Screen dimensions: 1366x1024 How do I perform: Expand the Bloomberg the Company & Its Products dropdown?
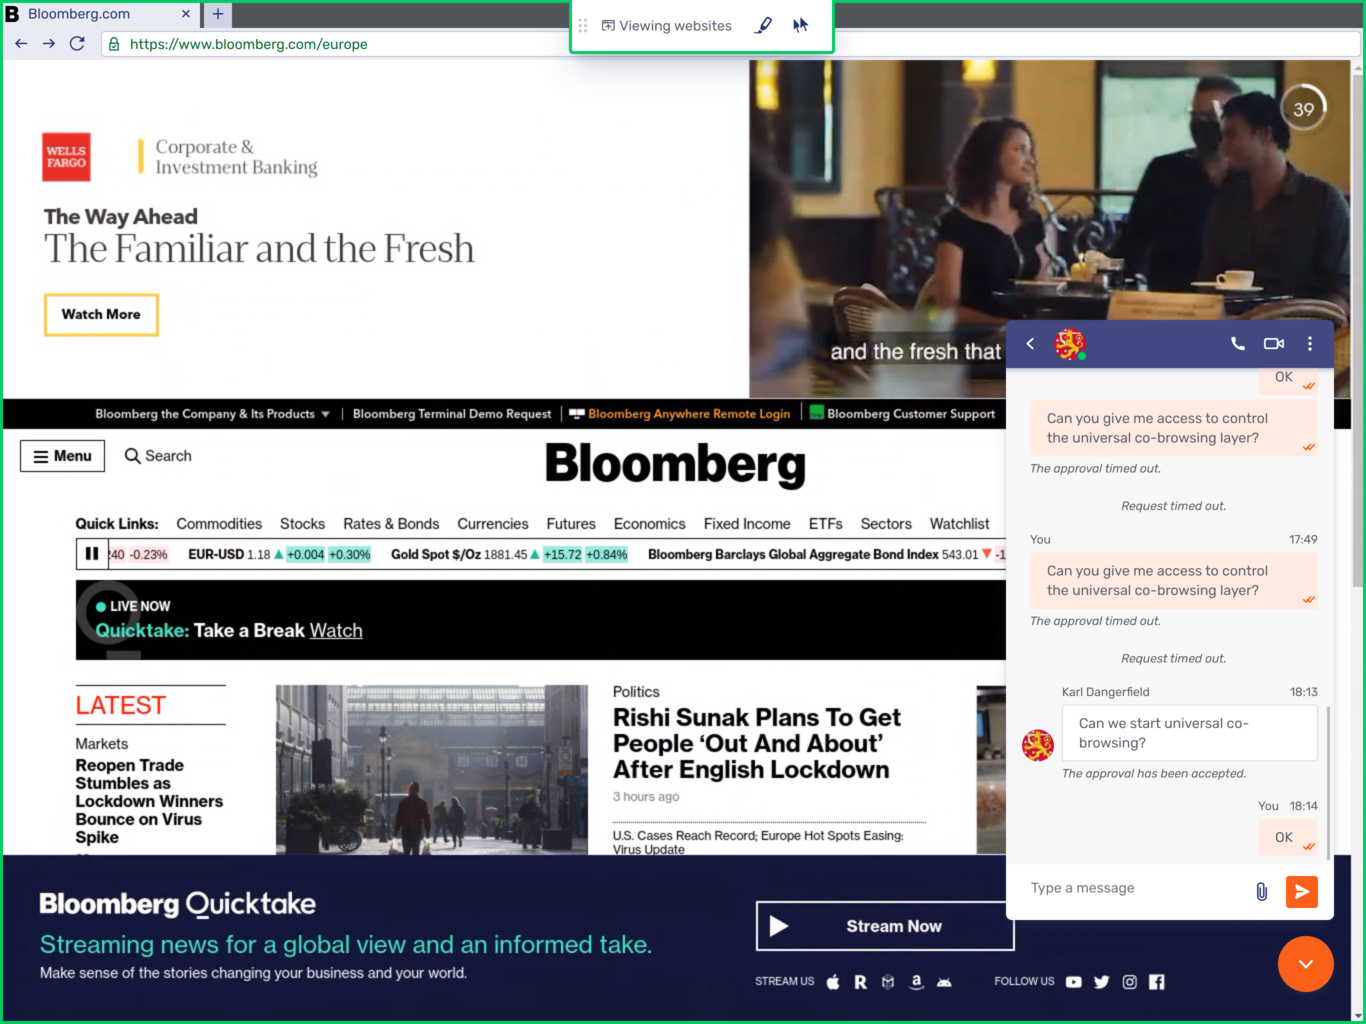coord(211,413)
